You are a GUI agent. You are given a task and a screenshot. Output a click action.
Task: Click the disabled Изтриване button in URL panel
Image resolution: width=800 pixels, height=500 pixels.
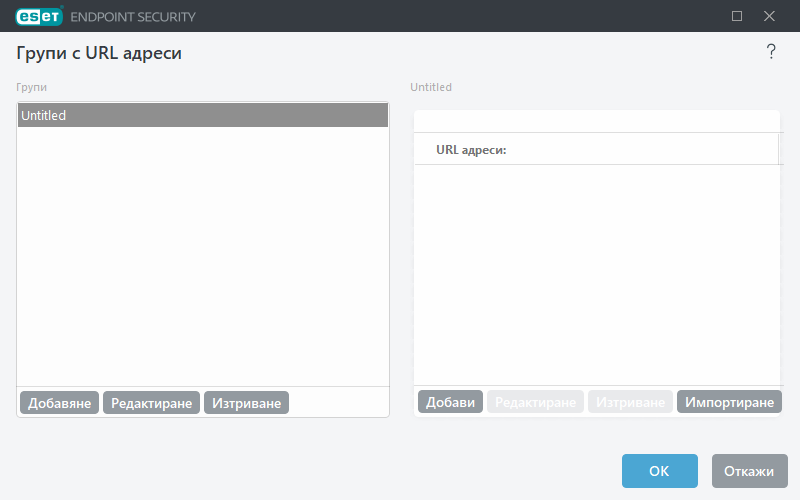[x=630, y=402]
